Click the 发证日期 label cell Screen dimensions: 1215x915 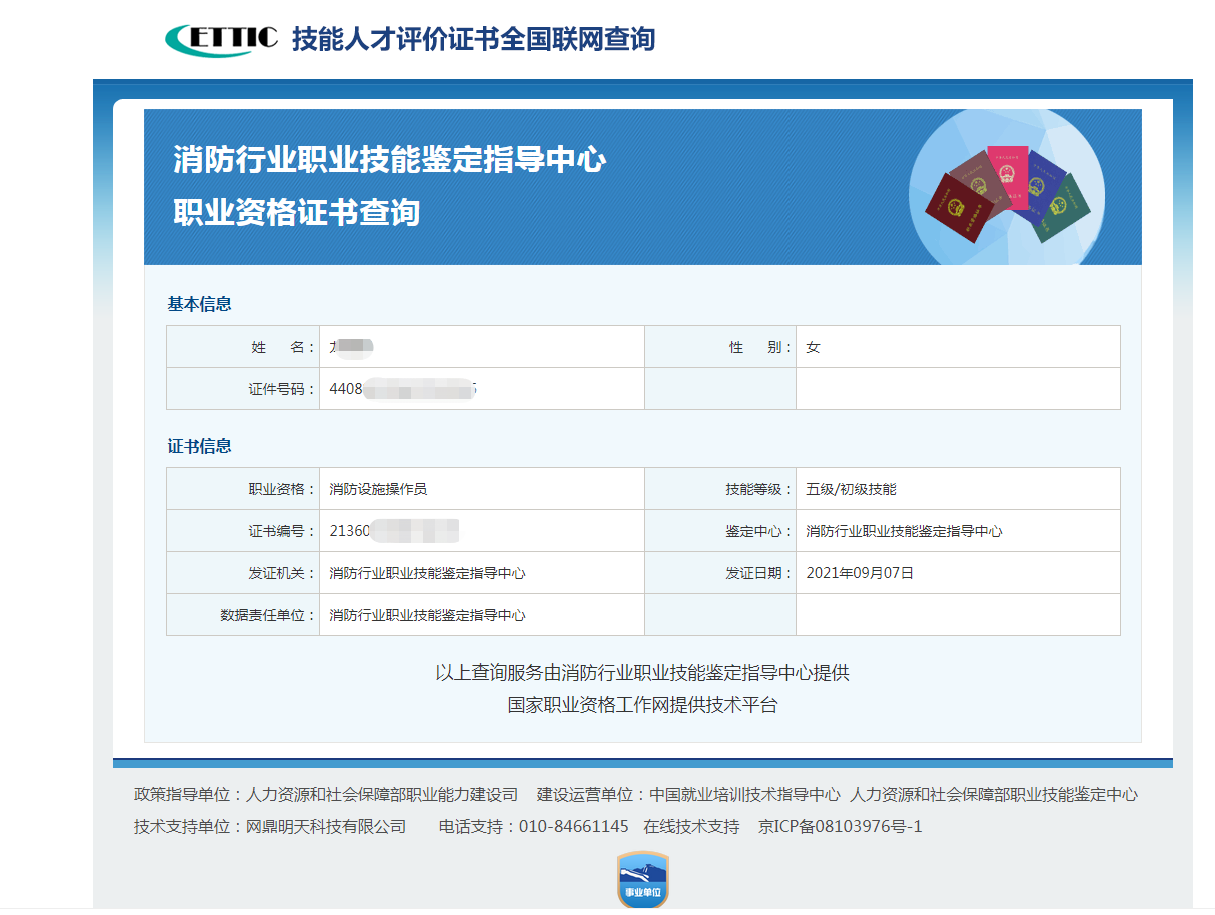pyautogui.click(x=720, y=573)
